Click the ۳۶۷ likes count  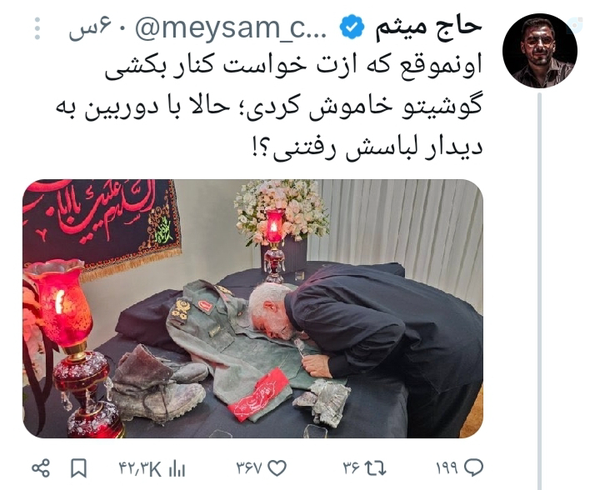[249, 468]
